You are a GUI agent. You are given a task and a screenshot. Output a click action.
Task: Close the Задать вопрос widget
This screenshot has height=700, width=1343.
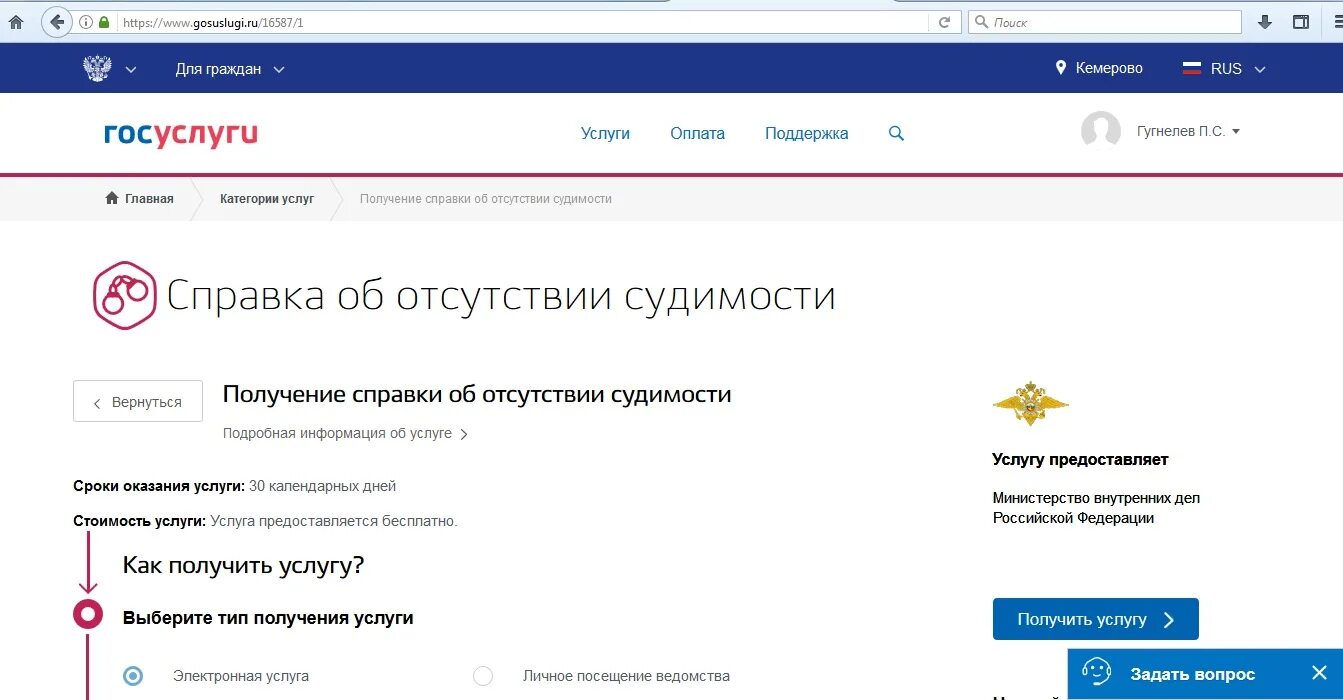1319,673
